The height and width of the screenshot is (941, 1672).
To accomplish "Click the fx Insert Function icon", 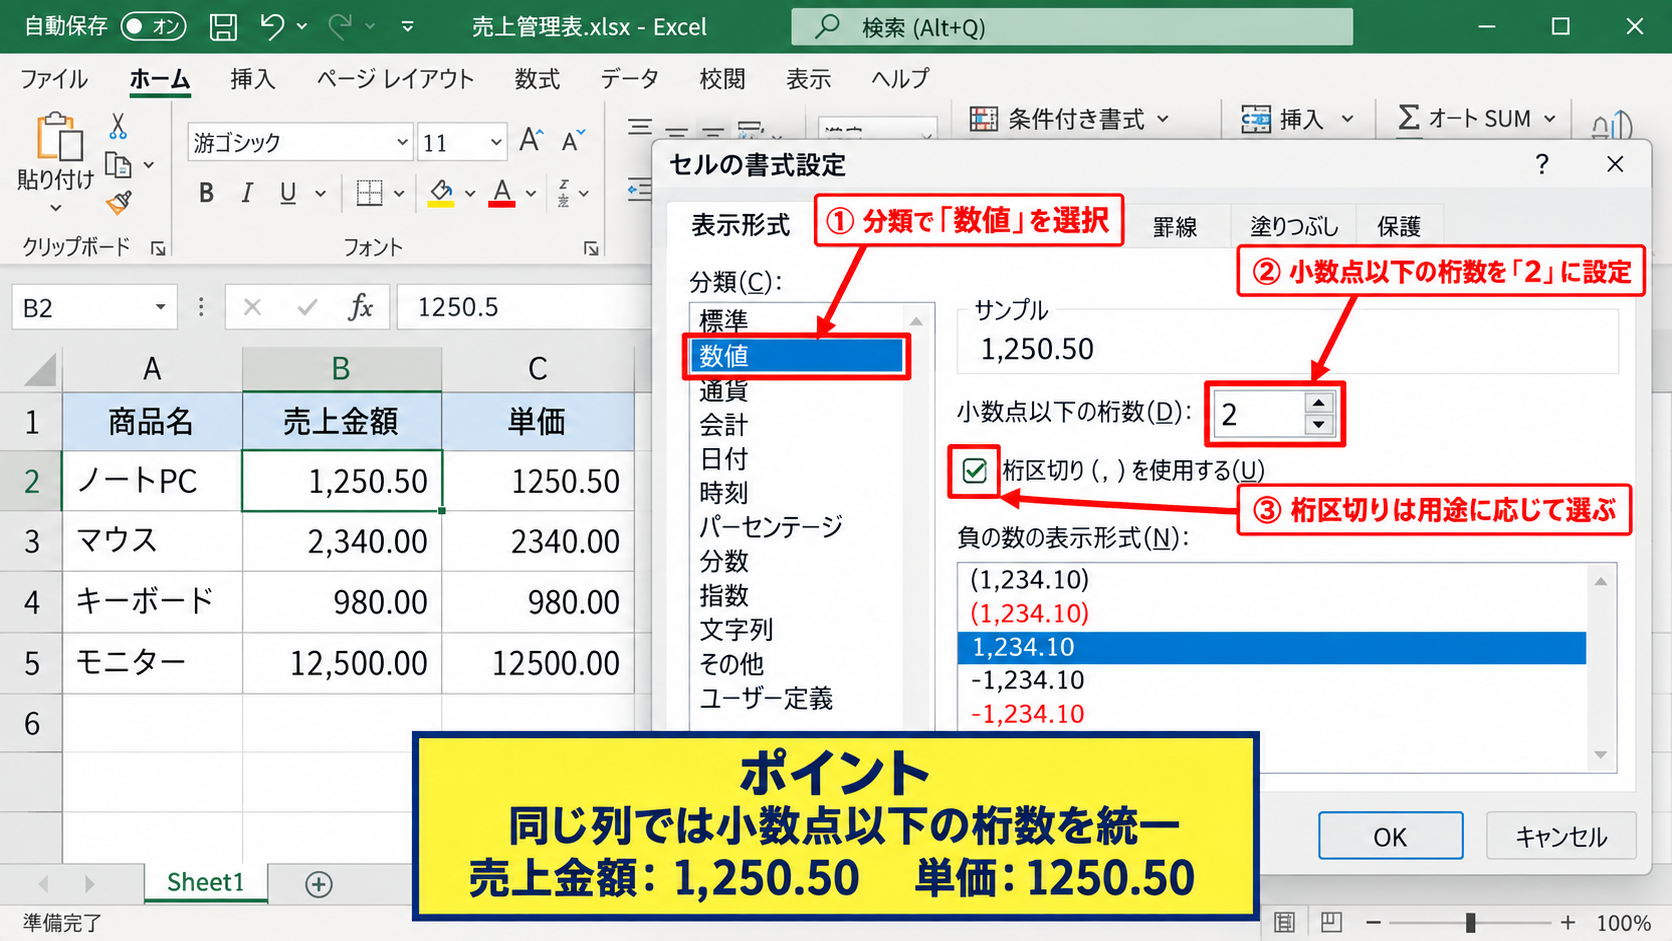I will pyautogui.click(x=360, y=307).
